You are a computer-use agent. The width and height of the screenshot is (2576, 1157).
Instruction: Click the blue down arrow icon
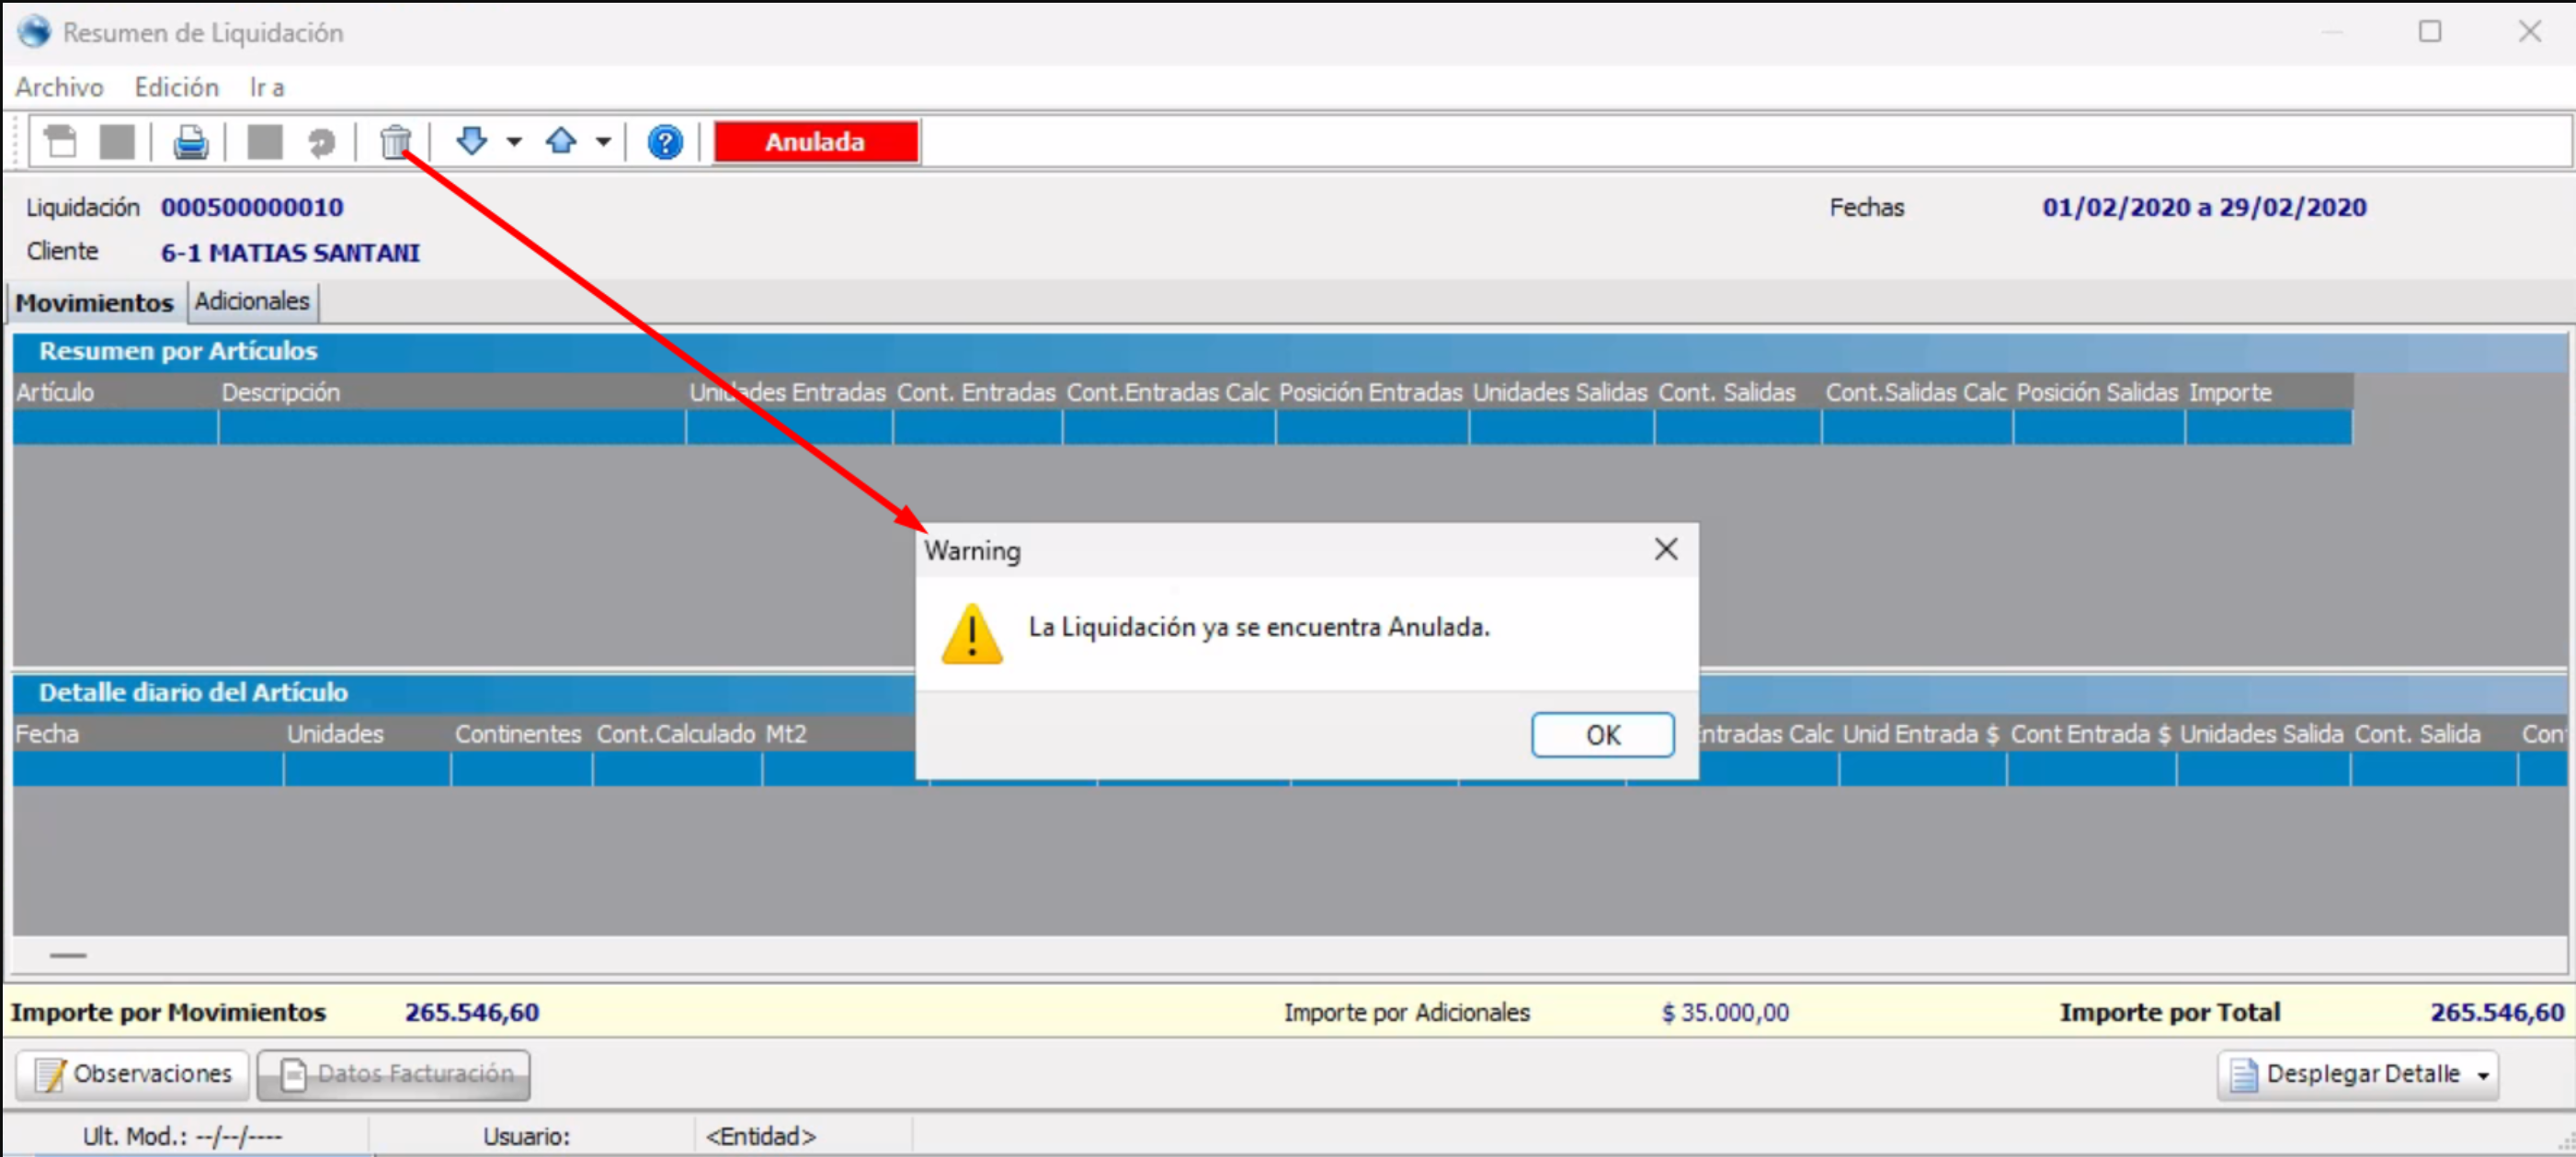coord(471,141)
